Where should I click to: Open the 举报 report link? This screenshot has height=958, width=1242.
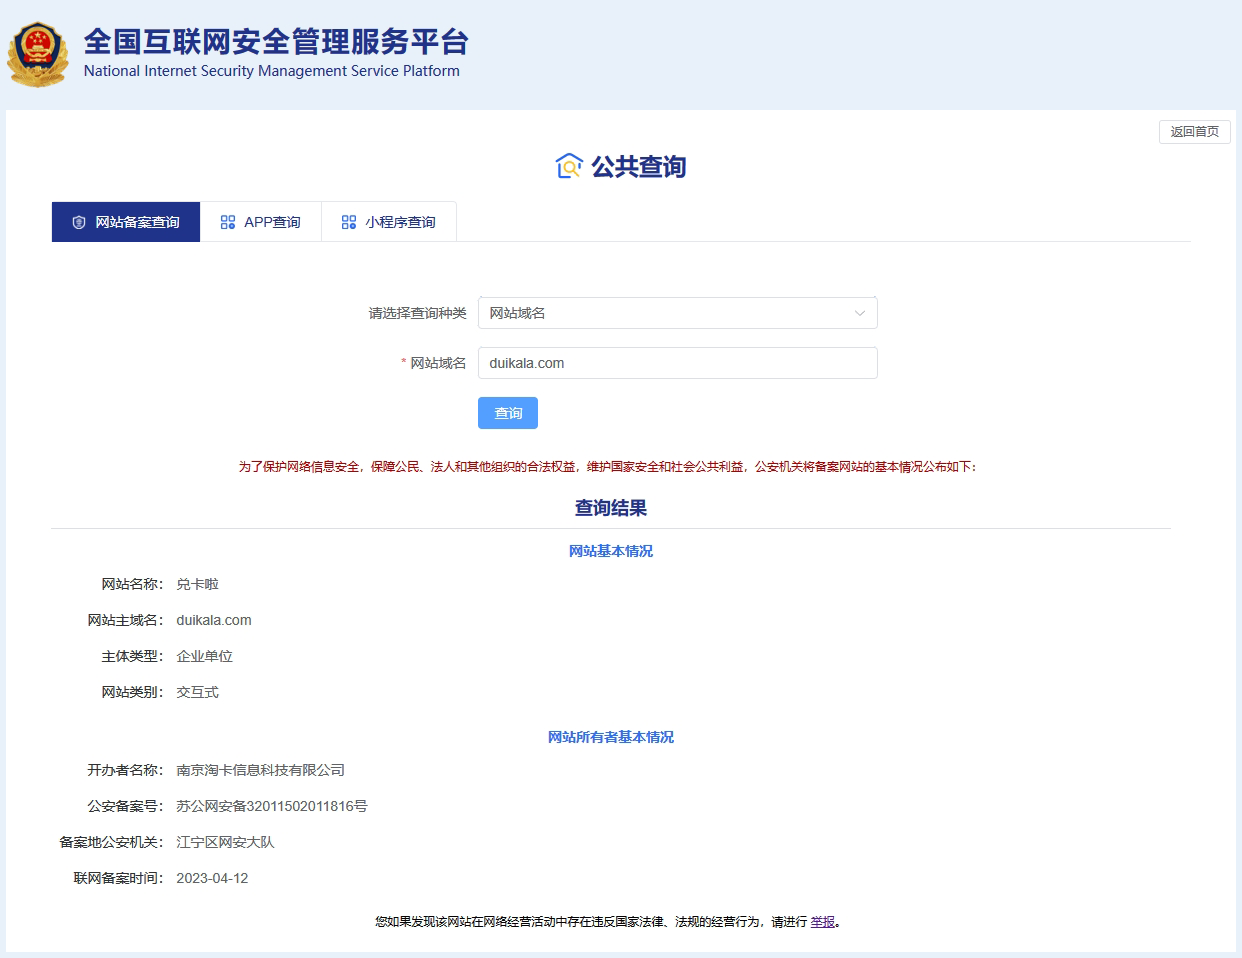[x=823, y=922]
